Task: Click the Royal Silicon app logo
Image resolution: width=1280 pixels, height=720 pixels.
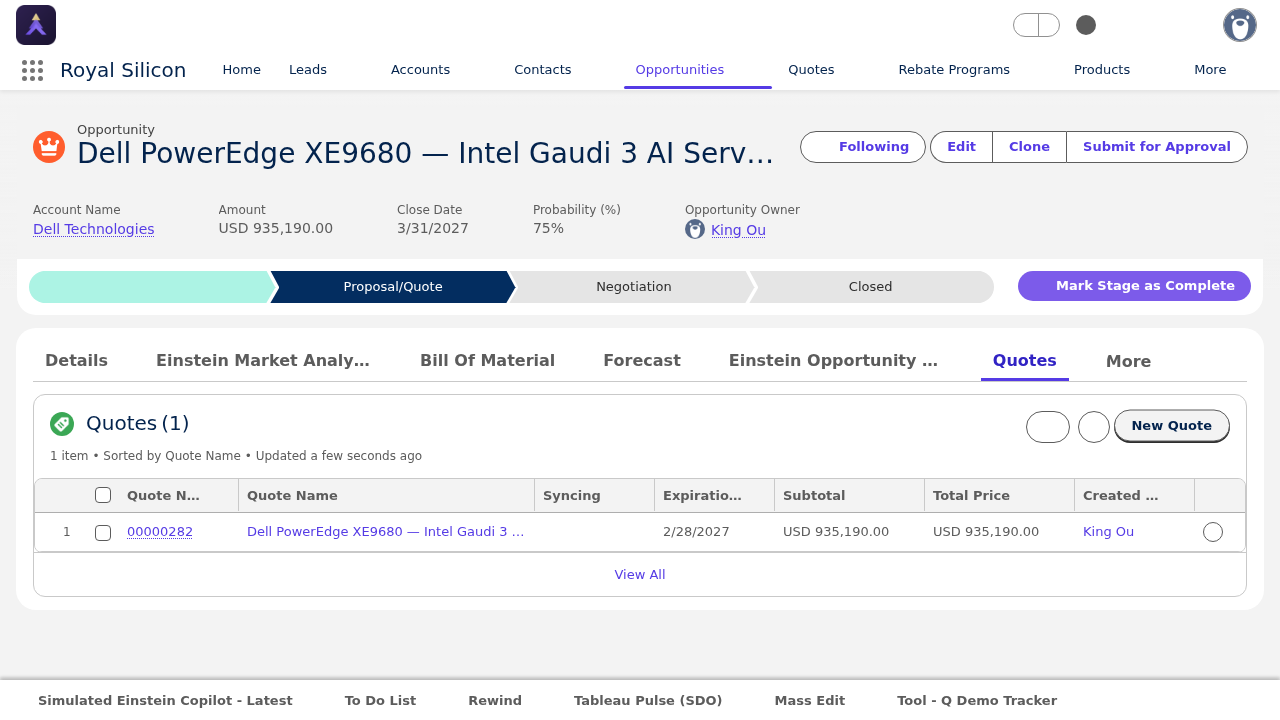Action: (36, 25)
